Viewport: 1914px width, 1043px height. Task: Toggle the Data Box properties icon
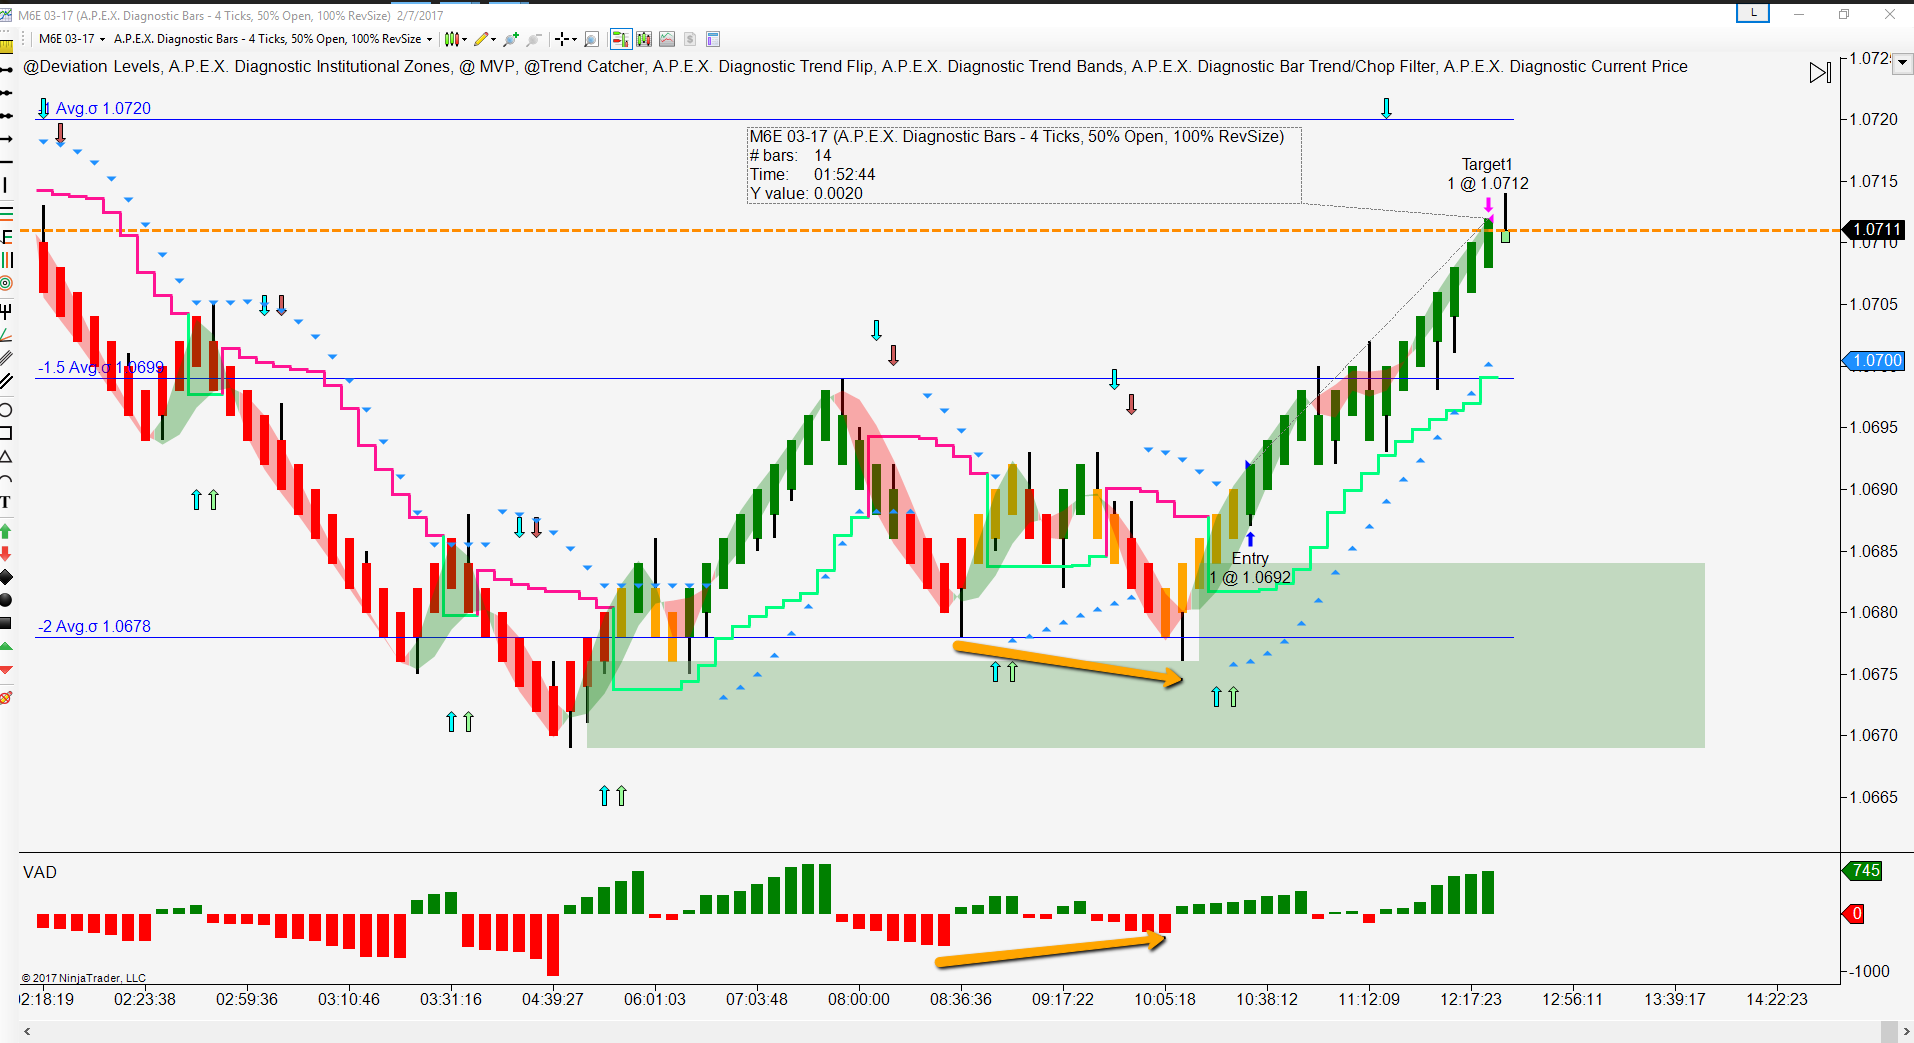pyautogui.click(x=713, y=39)
